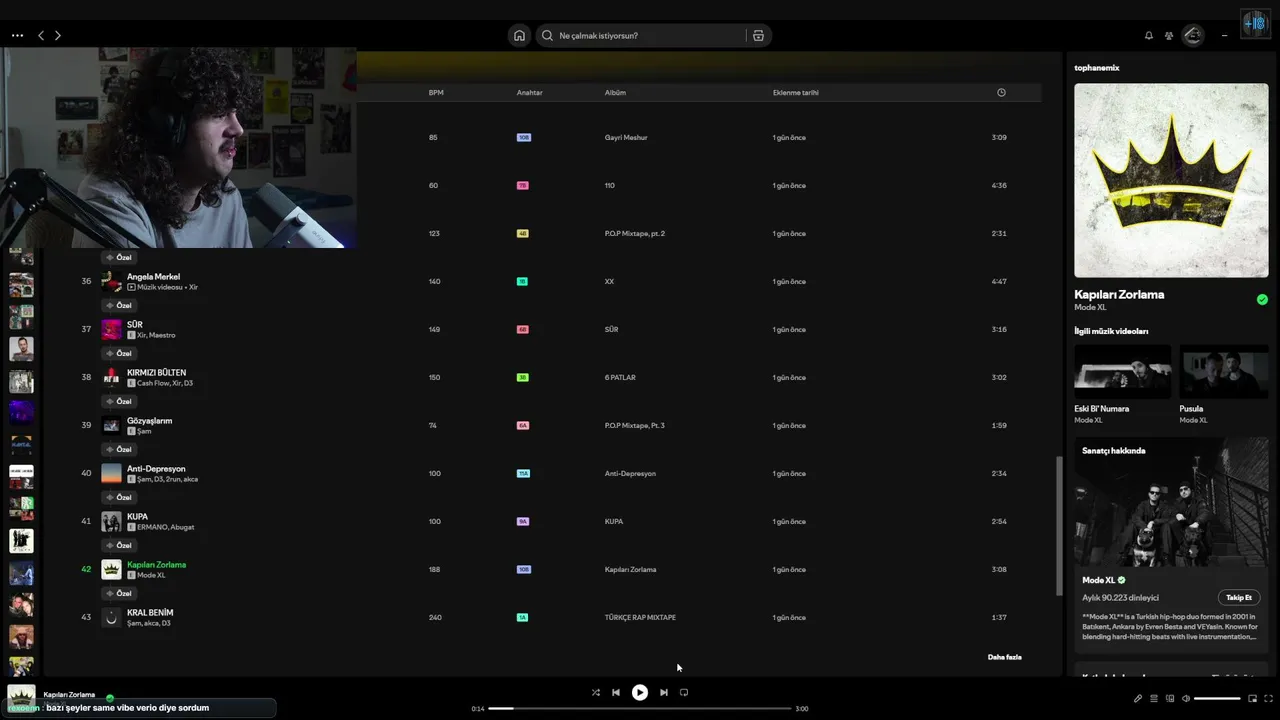Viewport: 1280px width, 720px height.
Task: Click the key badge on the Anti-Depresyon row
Action: (523, 473)
